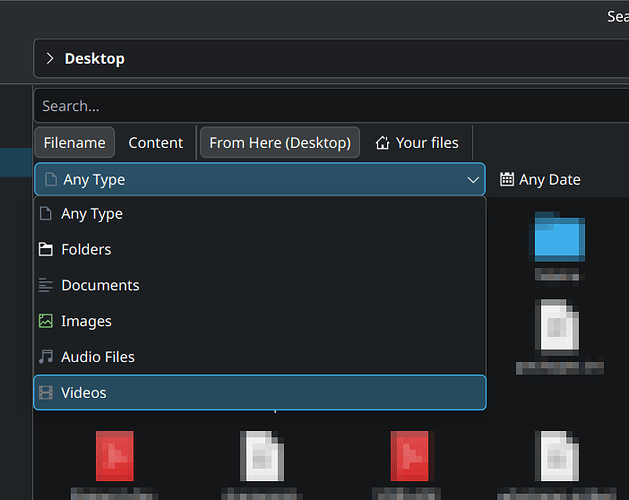
Task: Switch search mode to Content
Action: pyautogui.click(x=156, y=143)
